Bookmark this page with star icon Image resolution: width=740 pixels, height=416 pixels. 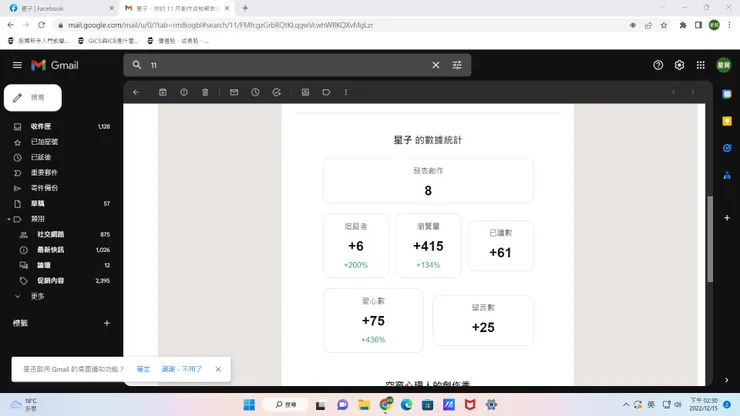tap(664, 25)
